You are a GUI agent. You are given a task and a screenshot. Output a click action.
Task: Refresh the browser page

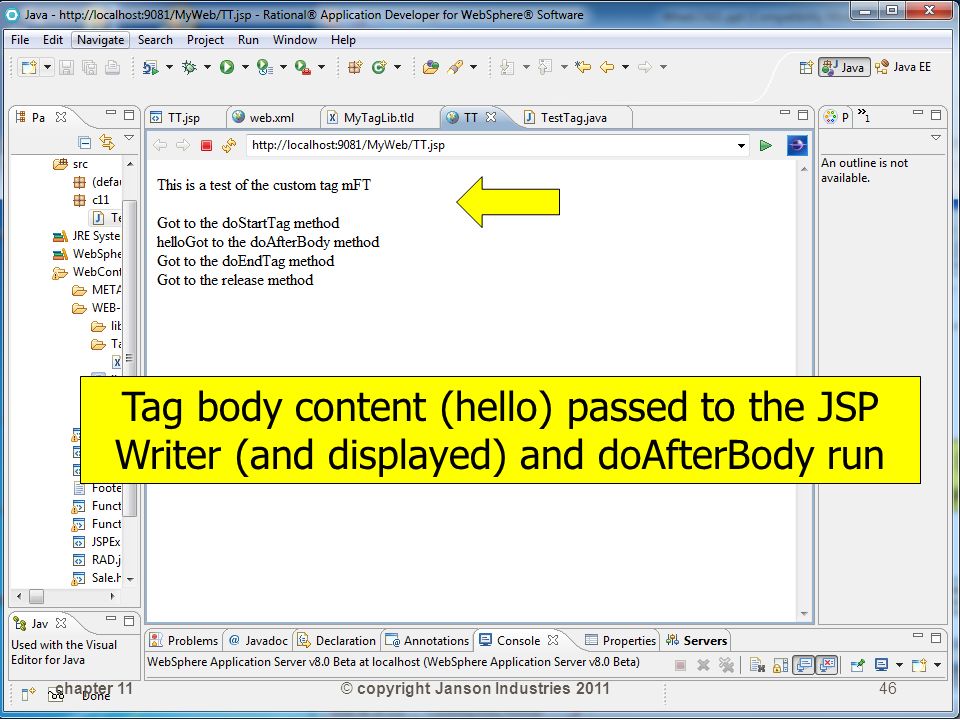229,145
